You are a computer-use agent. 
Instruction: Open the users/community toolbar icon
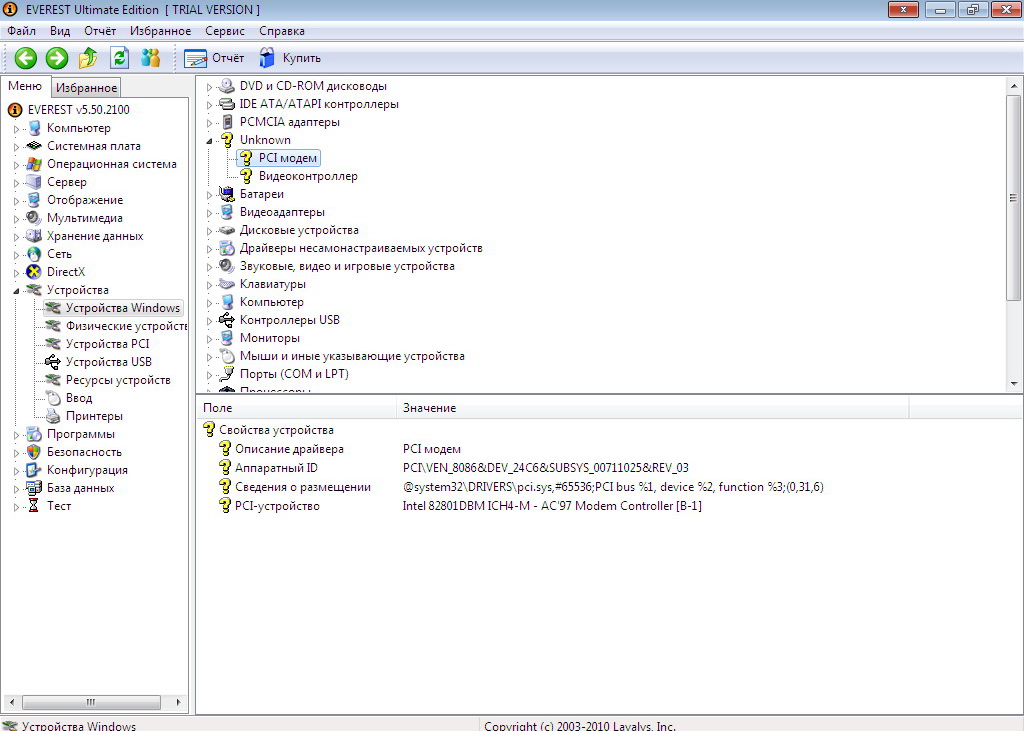click(x=150, y=58)
